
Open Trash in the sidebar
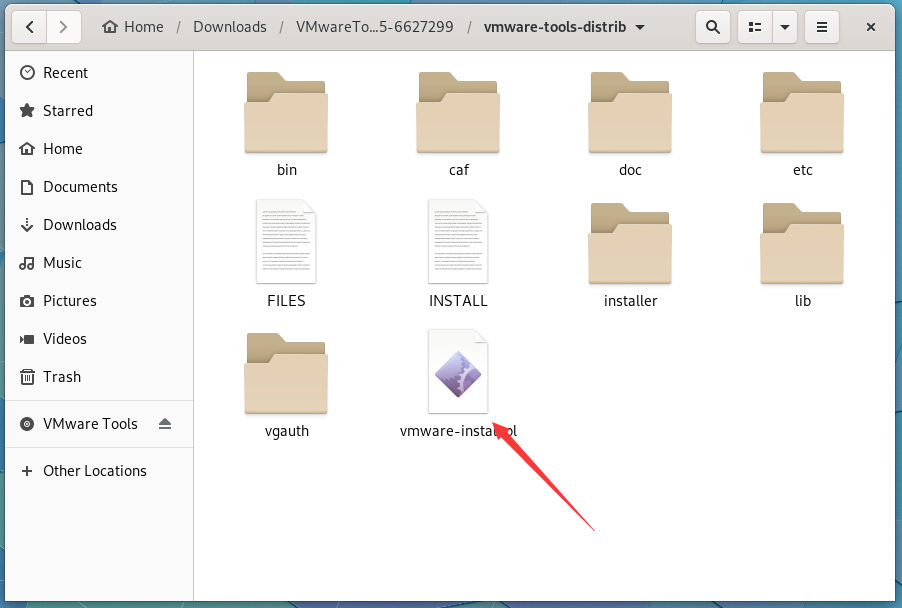point(99,376)
